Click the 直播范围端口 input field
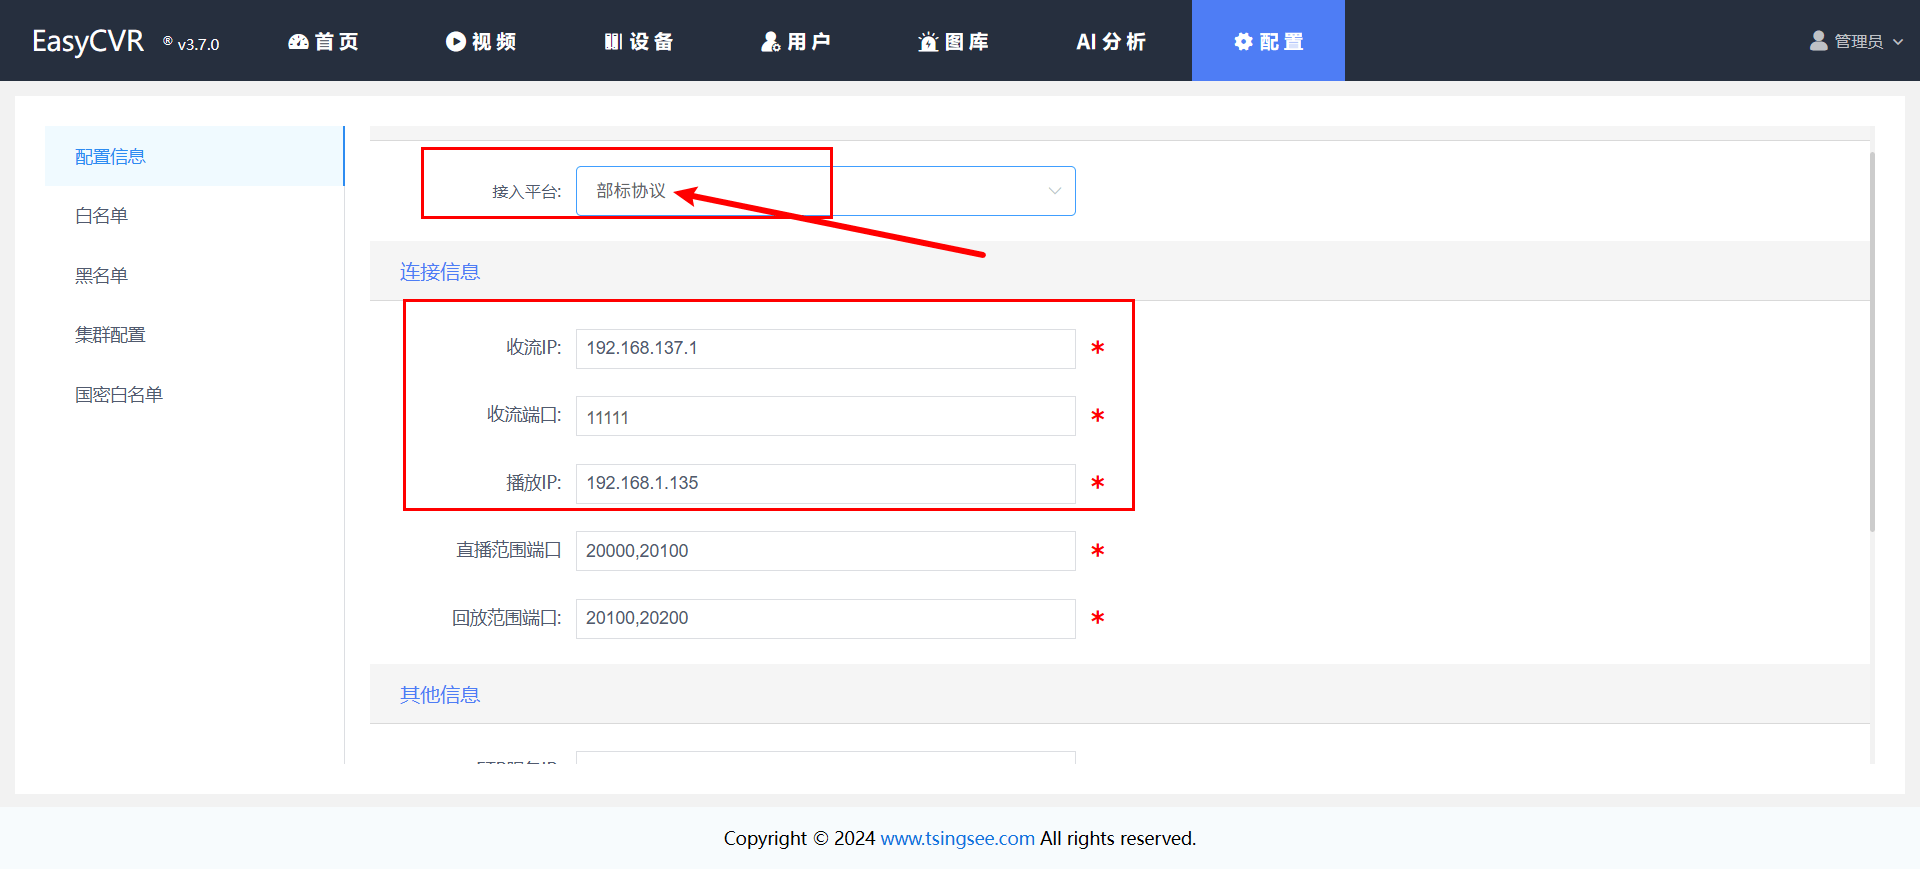Viewport: 1920px width, 869px height. 825,551
